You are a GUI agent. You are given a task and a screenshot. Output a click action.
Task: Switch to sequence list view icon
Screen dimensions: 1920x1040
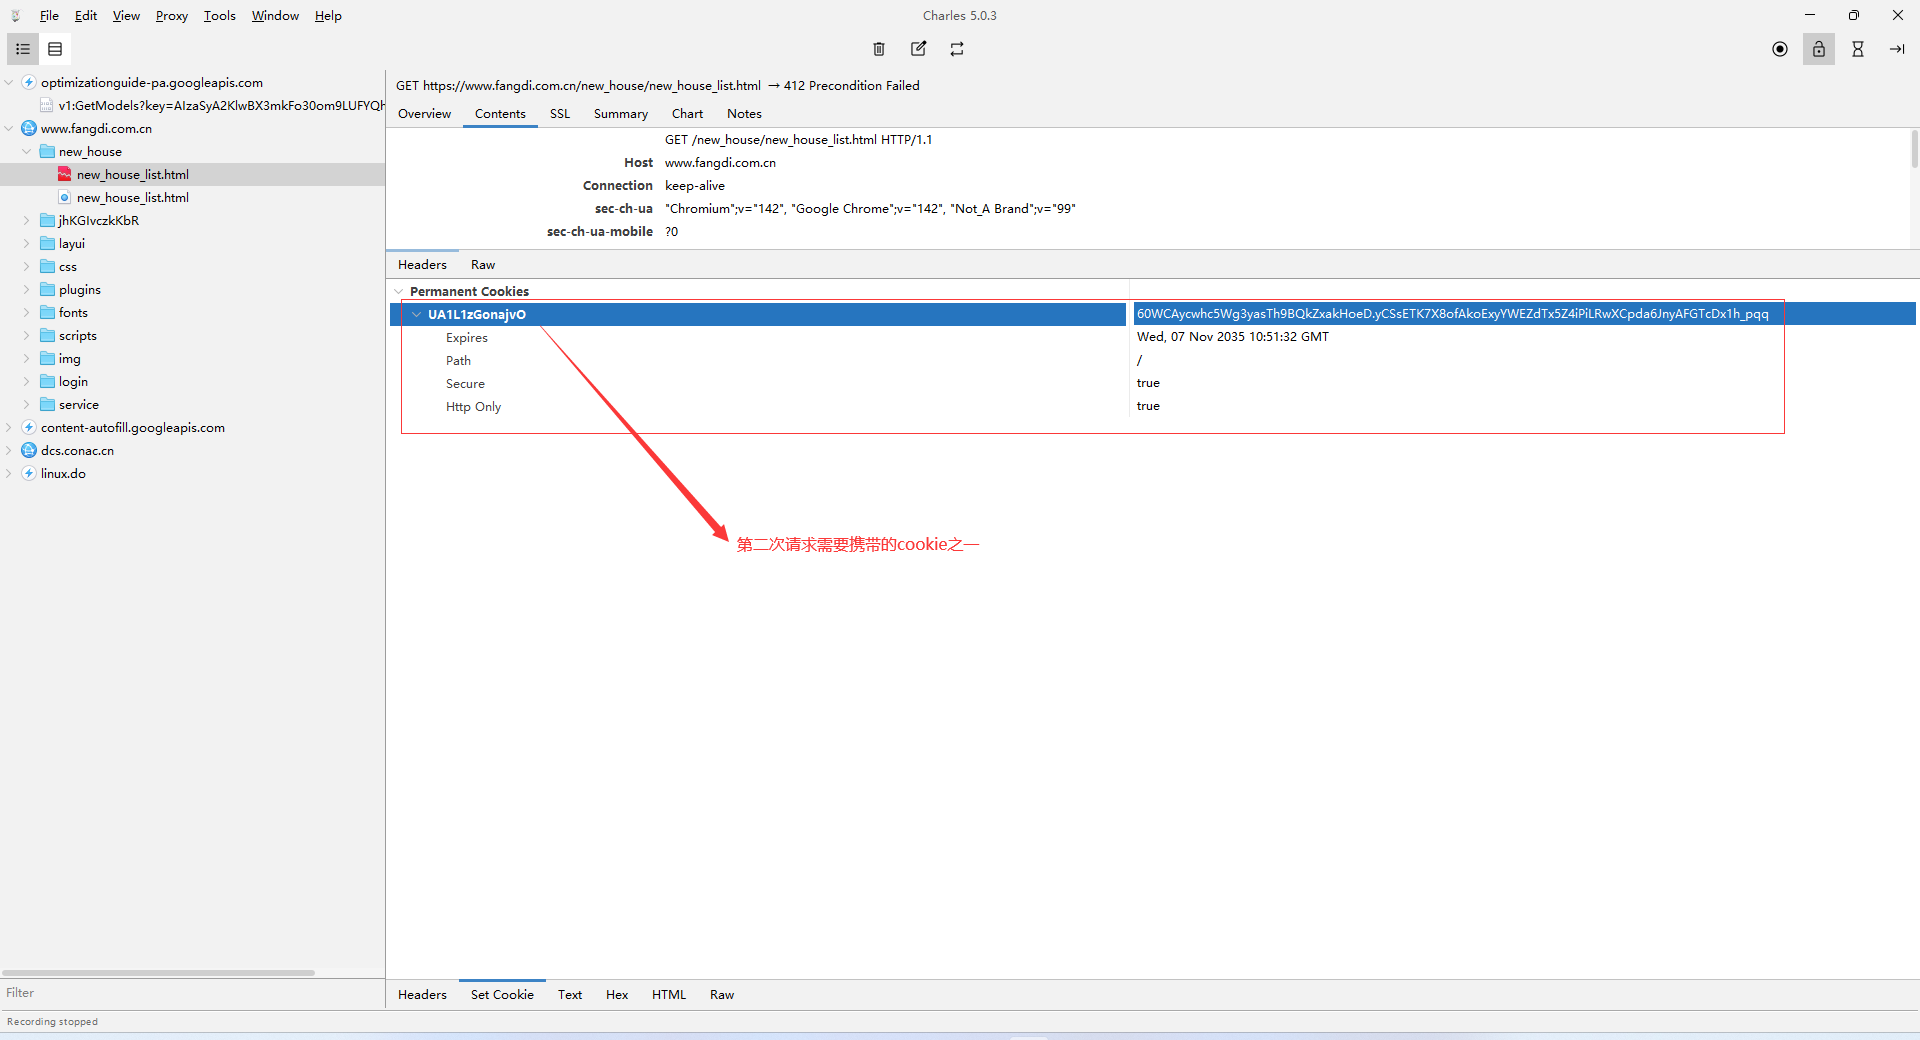[x=55, y=49]
